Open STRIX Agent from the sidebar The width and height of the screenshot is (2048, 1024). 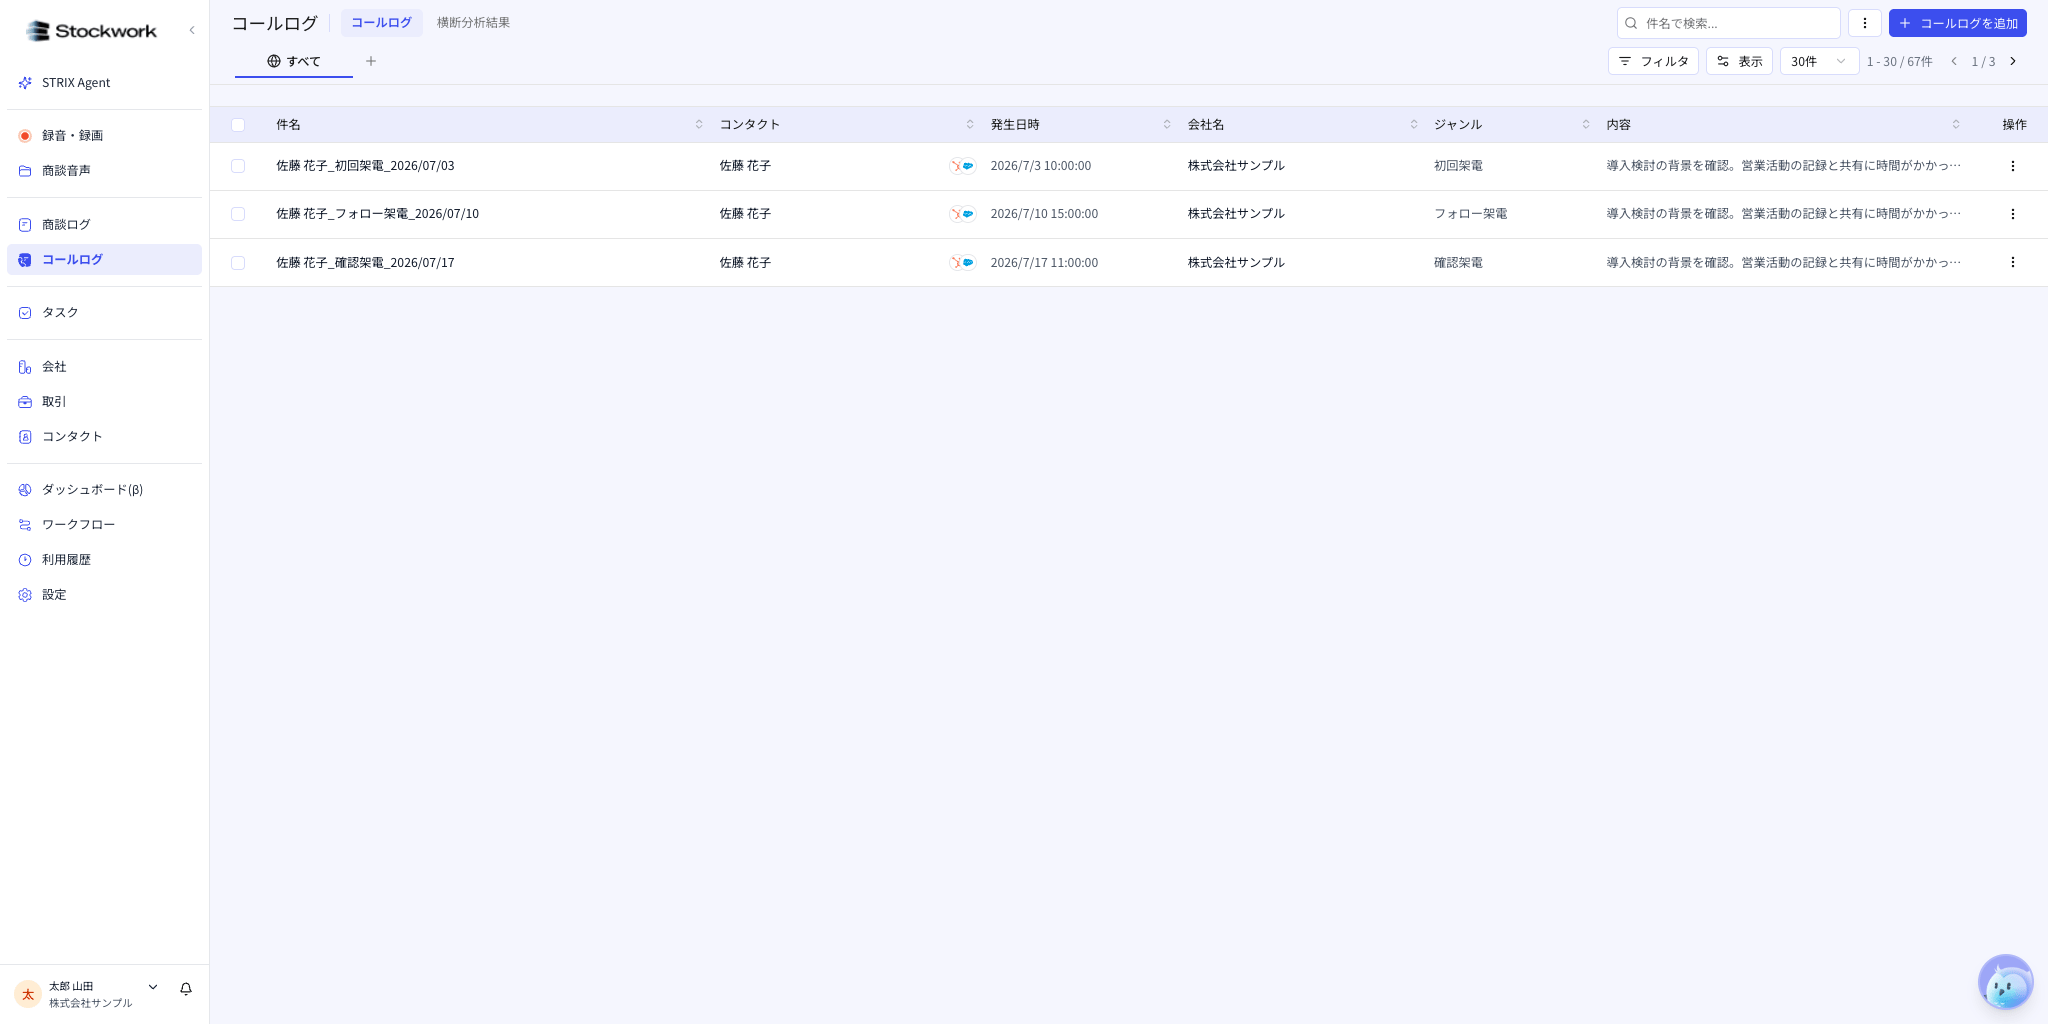click(x=104, y=83)
